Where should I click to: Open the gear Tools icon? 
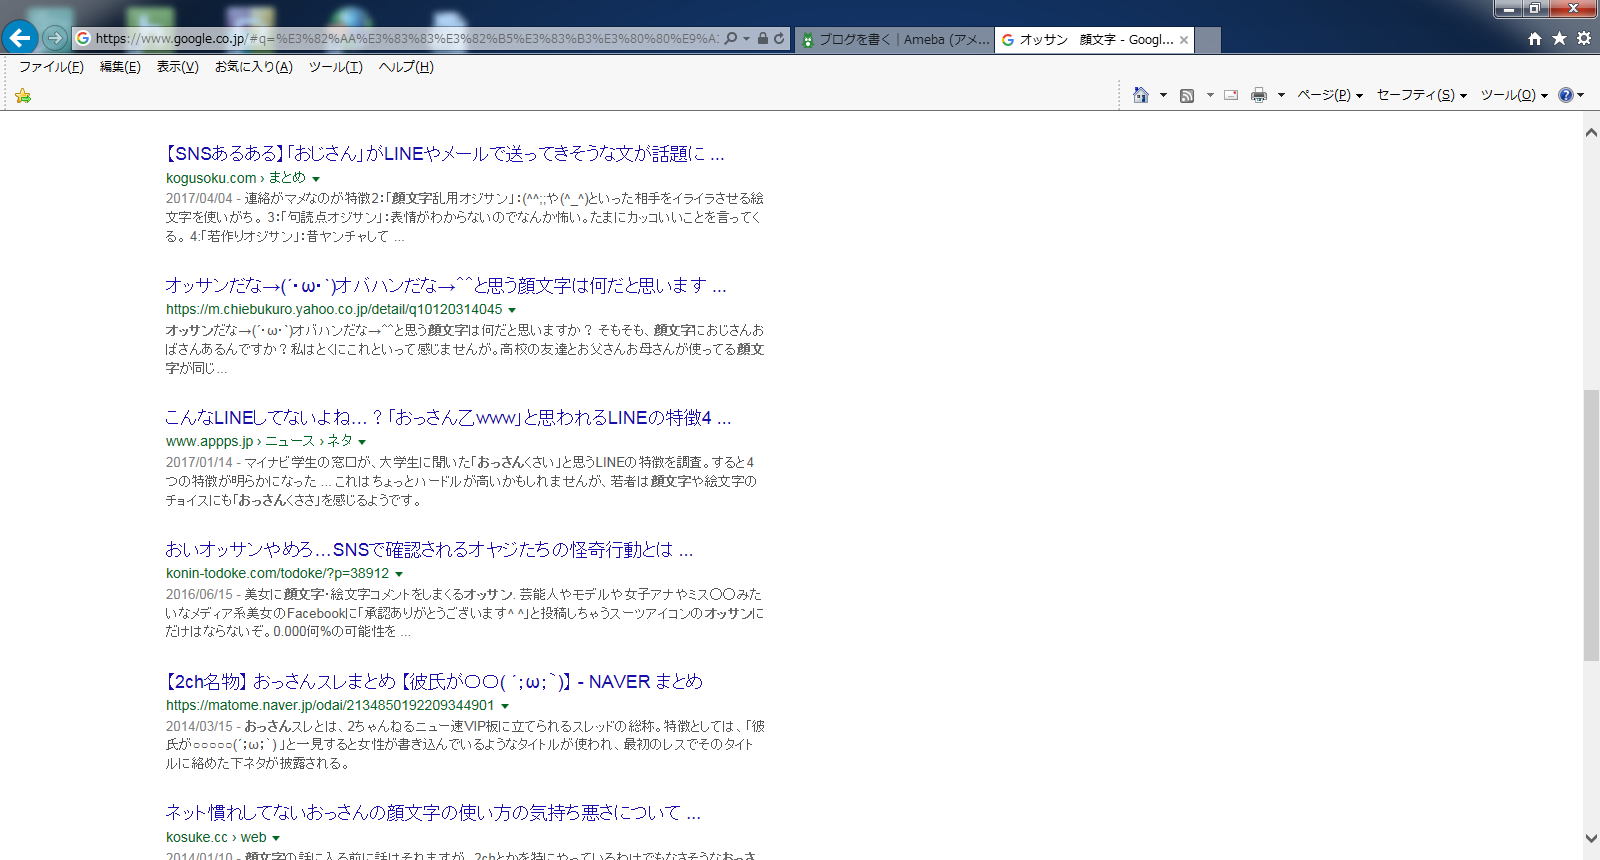1584,39
